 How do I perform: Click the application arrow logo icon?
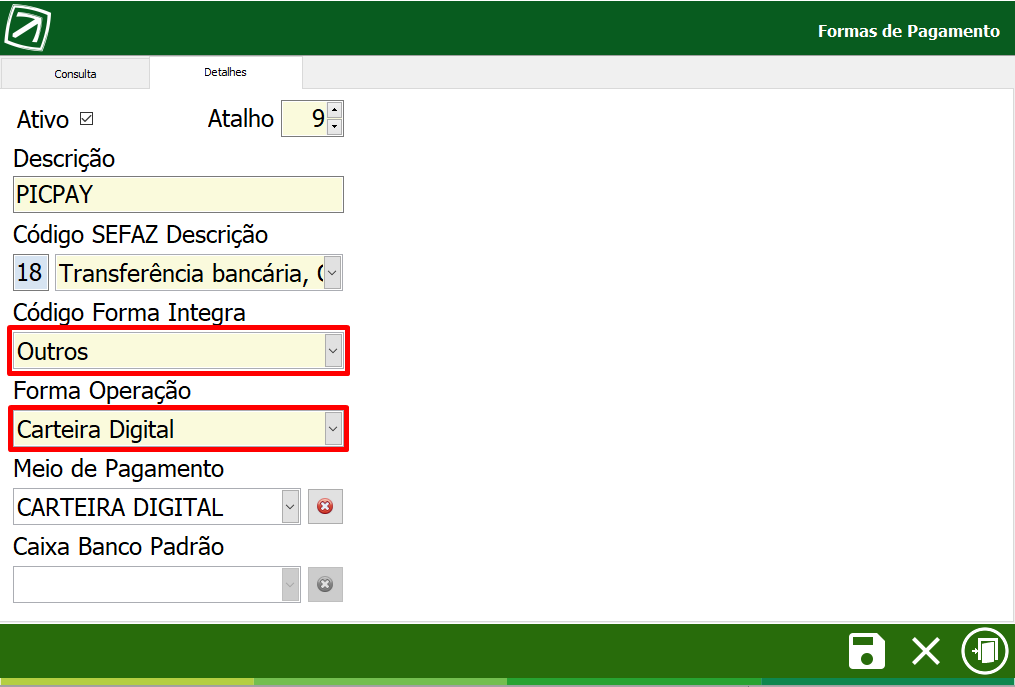(x=27, y=27)
